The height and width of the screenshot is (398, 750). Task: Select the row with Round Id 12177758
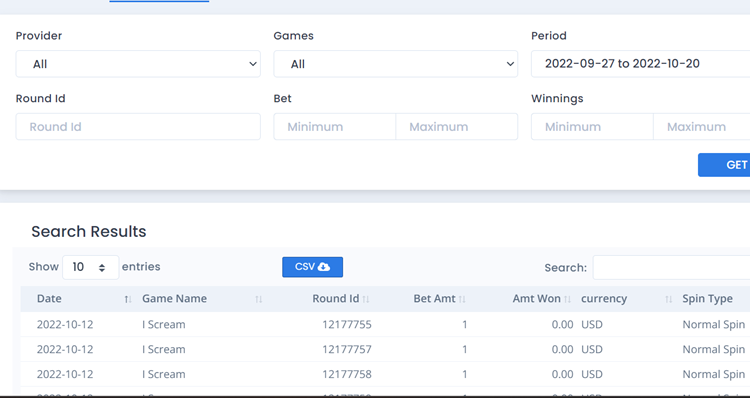(x=385, y=374)
